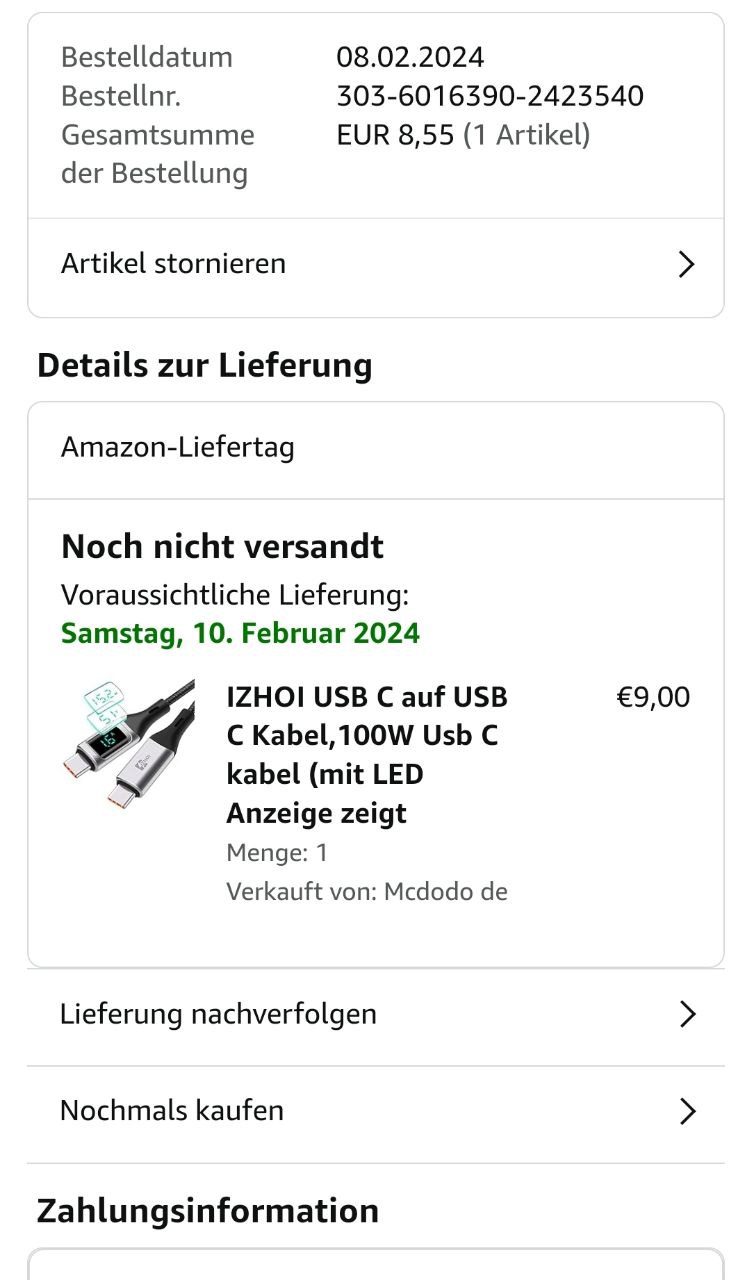The width and height of the screenshot is (750, 1280).
Task: Tap the order total EUR 8,55
Action: (x=396, y=135)
